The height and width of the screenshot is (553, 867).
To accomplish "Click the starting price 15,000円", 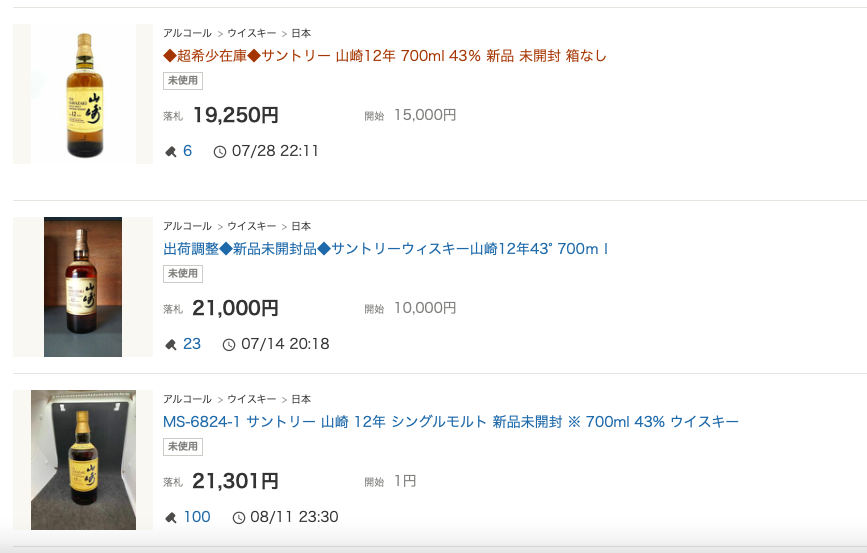I will 425,115.
